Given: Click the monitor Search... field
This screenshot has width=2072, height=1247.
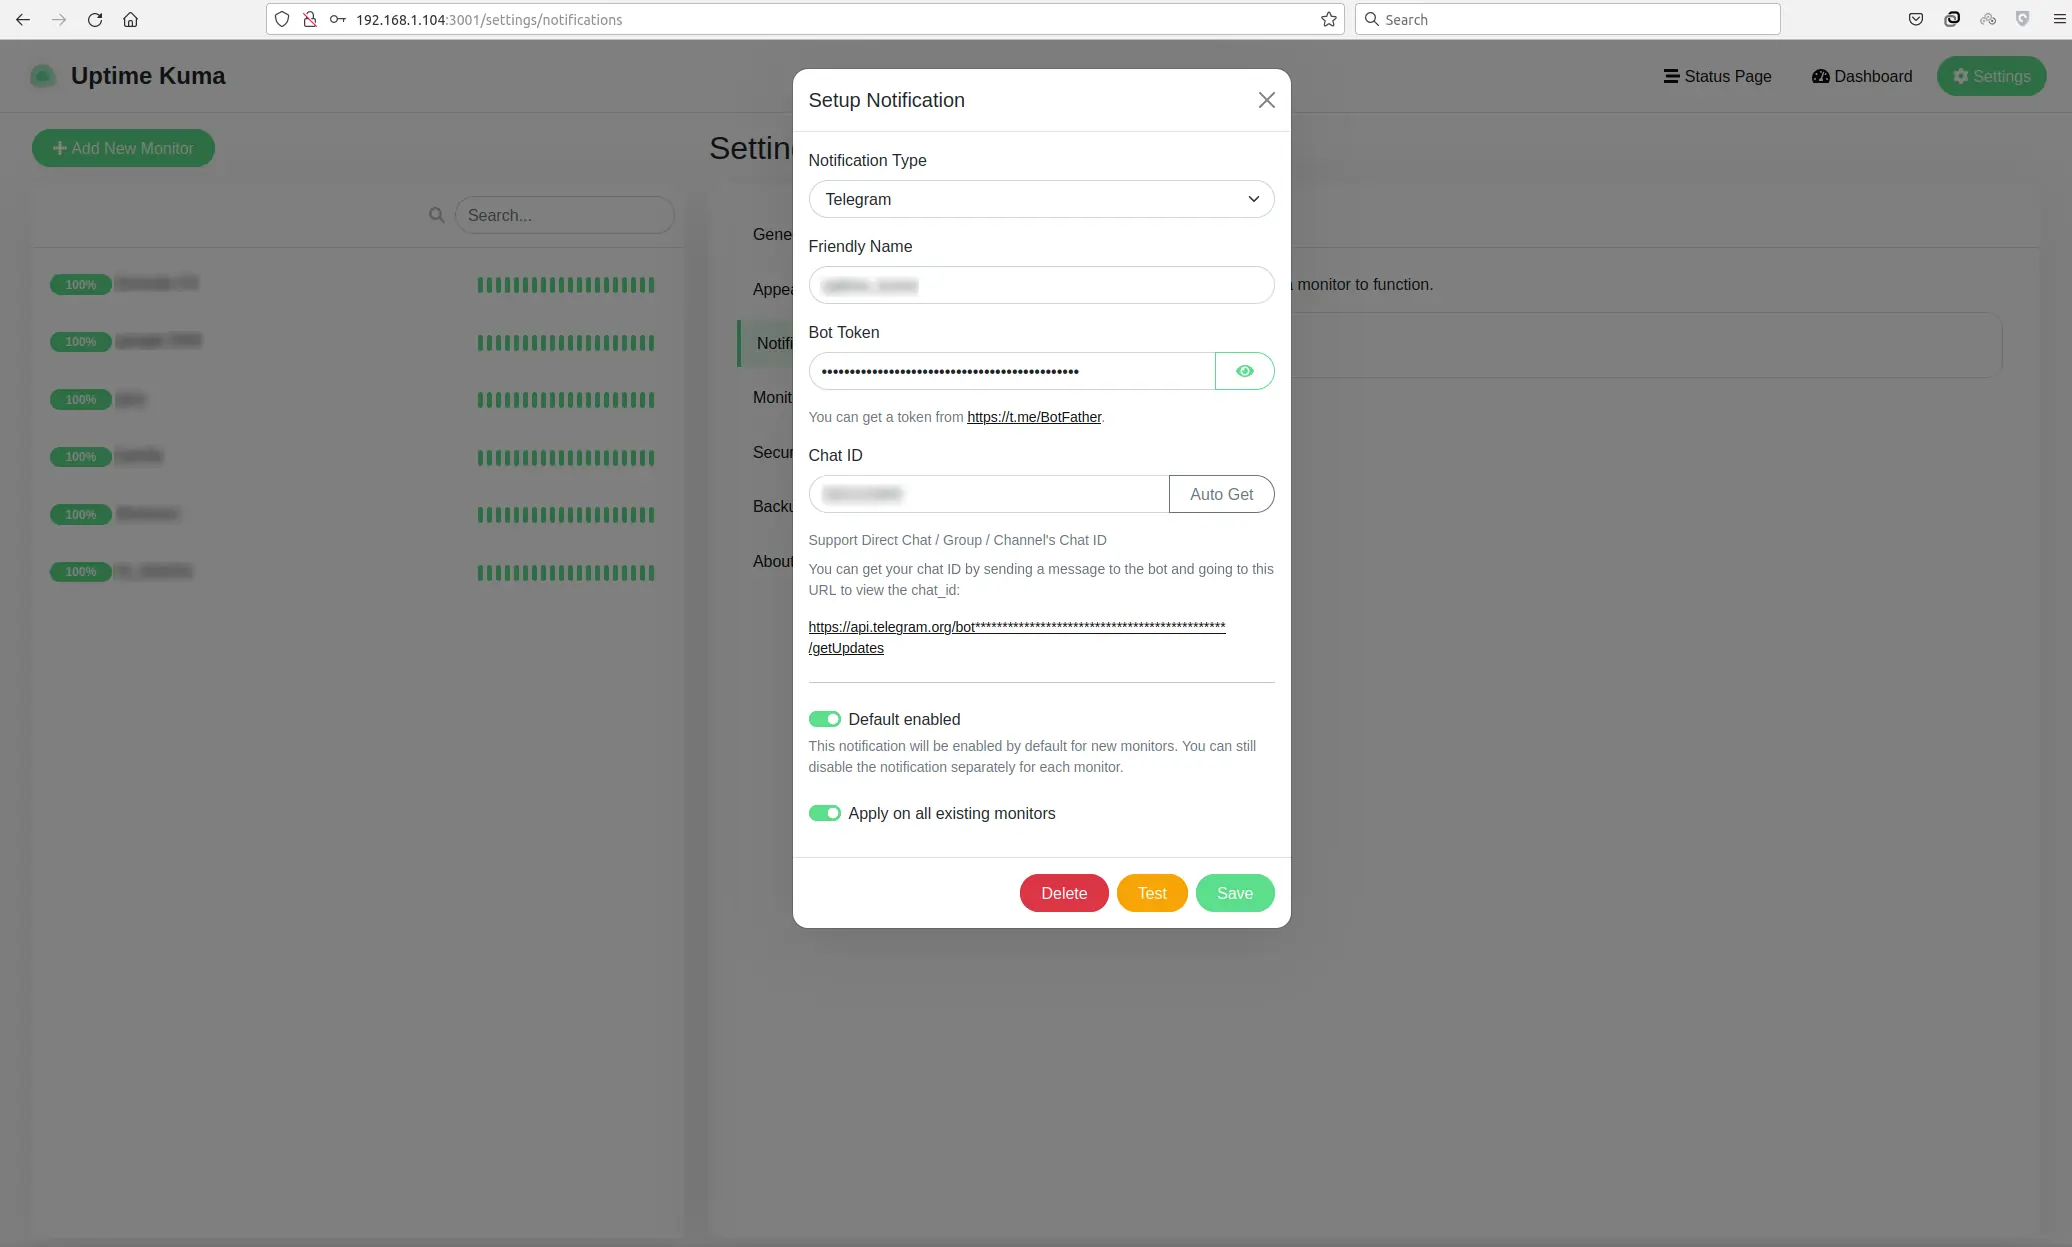Looking at the screenshot, I should click(x=564, y=215).
